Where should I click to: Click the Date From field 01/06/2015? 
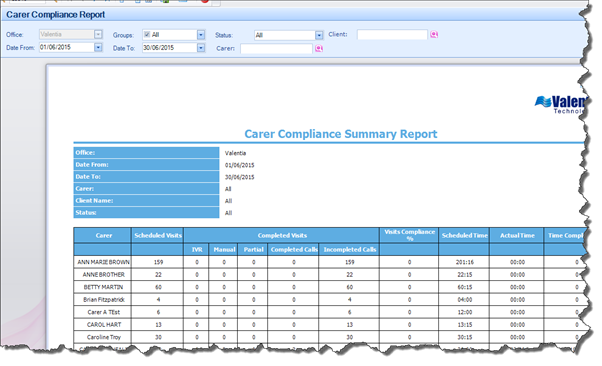point(67,47)
